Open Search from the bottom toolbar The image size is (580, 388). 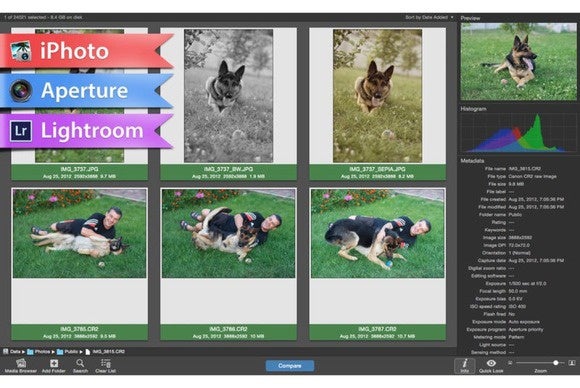pos(80,366)
